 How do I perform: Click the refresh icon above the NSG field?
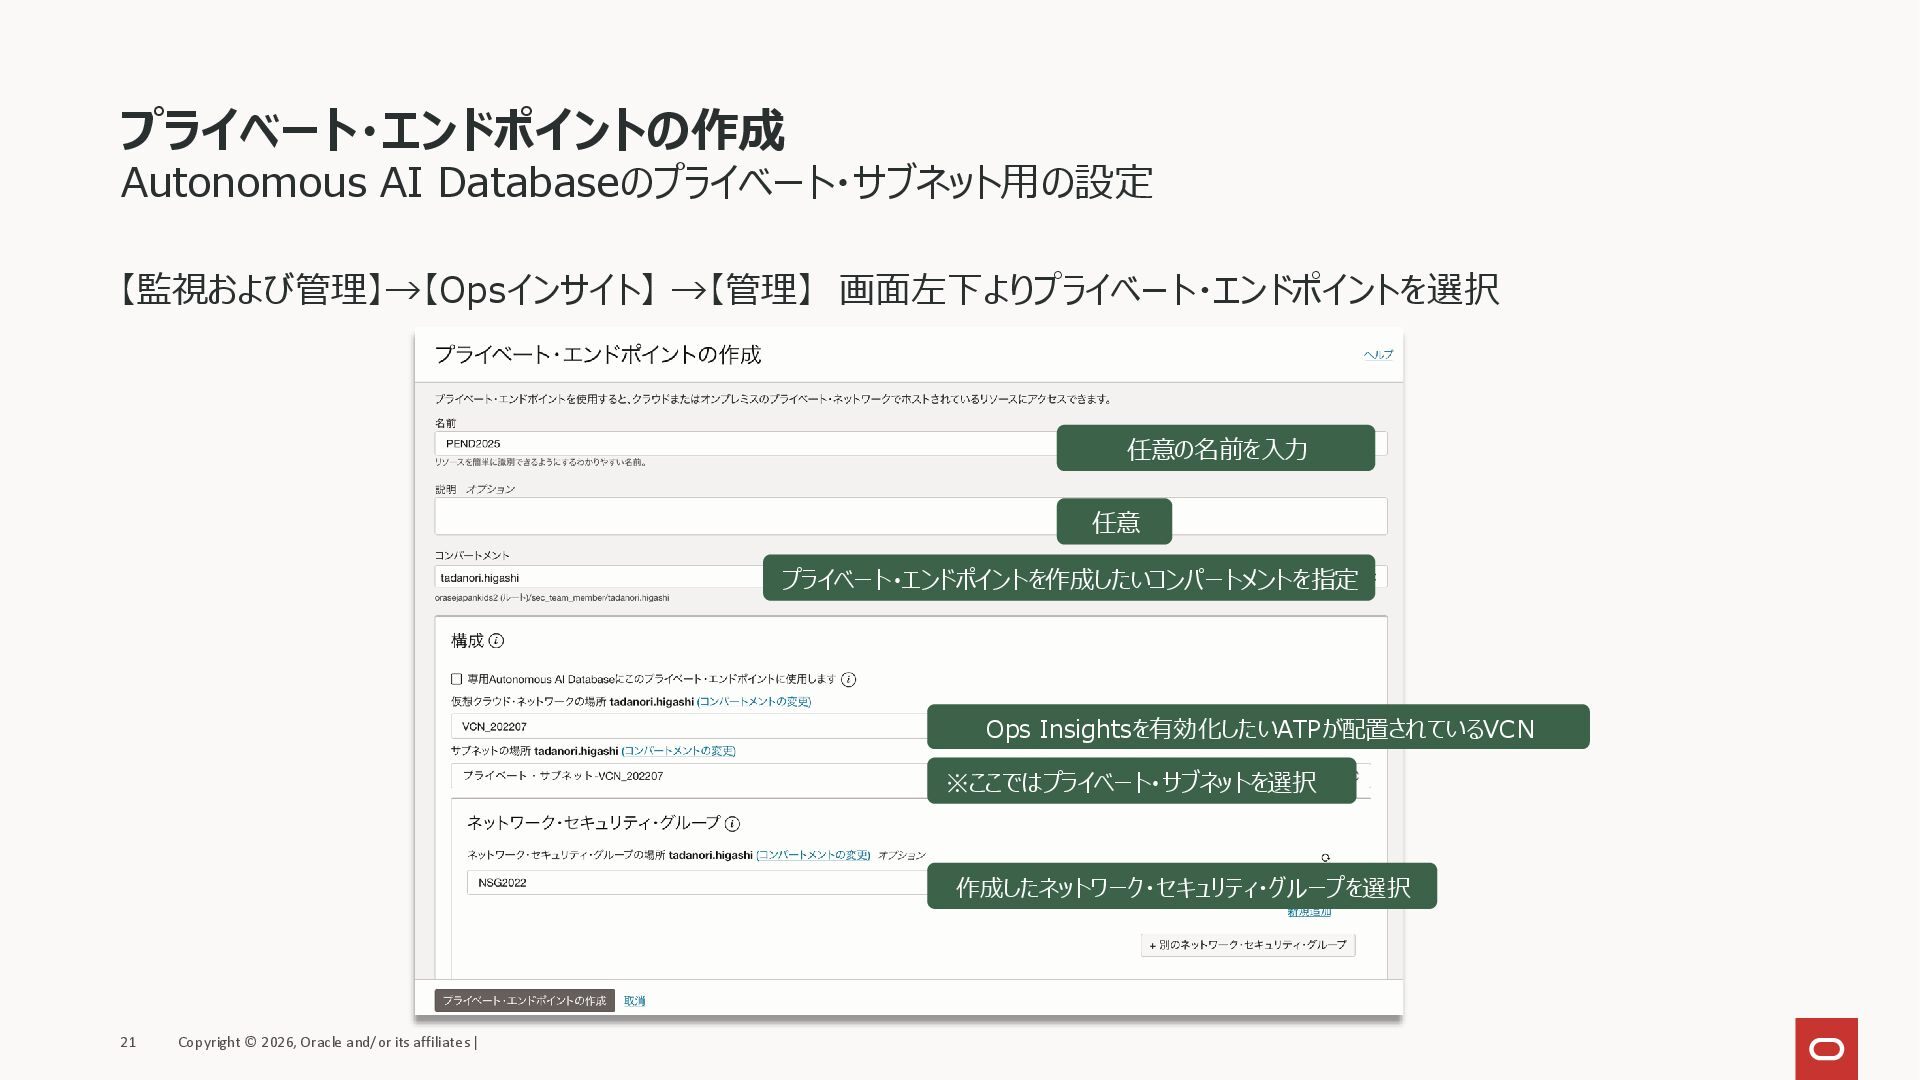pos(1325,858)
